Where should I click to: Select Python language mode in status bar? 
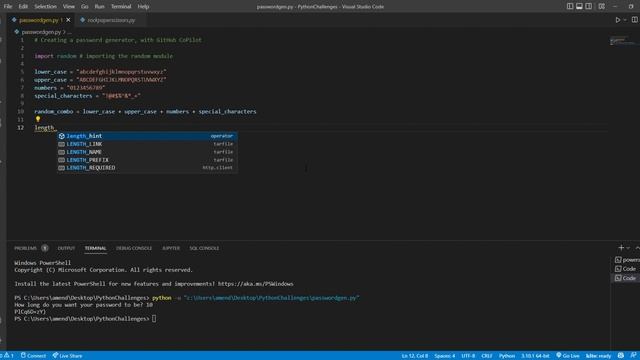(x=507, y=356)
